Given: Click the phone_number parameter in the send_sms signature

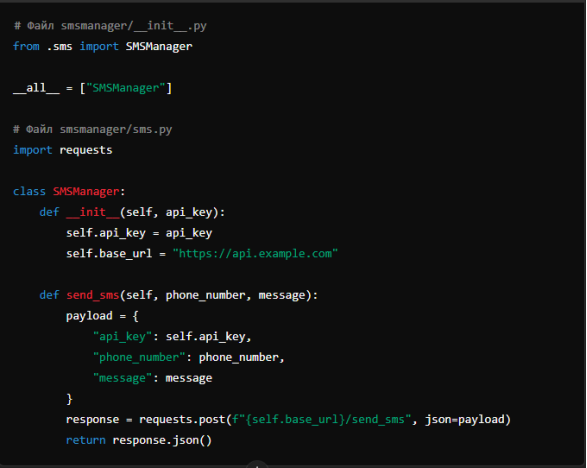Looking at the screenshot, I should (206, 295).
